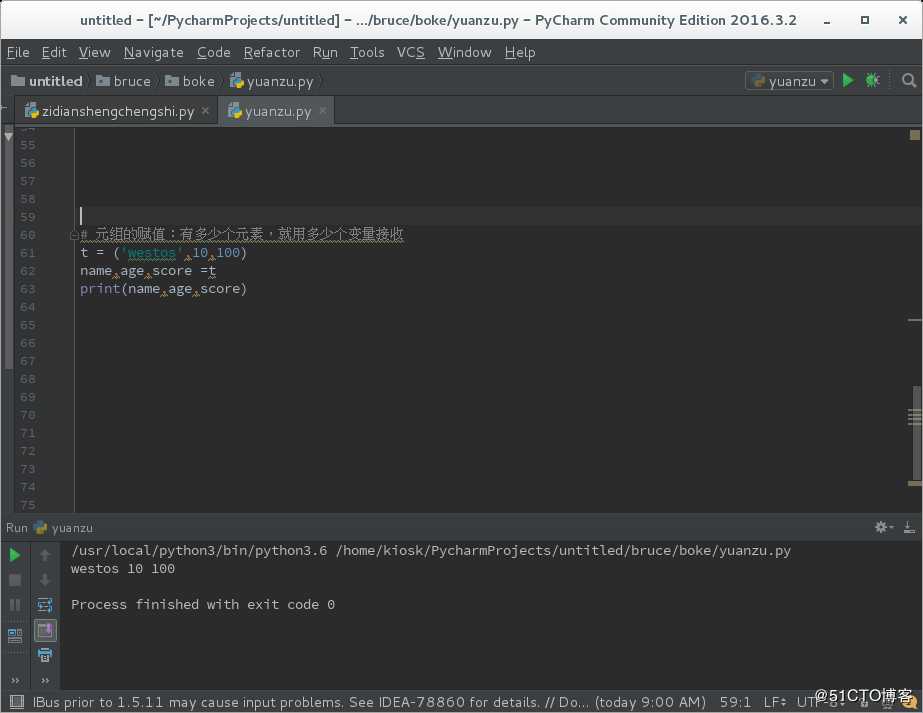
Task: Open the Code menu
Action: (213, 52)
